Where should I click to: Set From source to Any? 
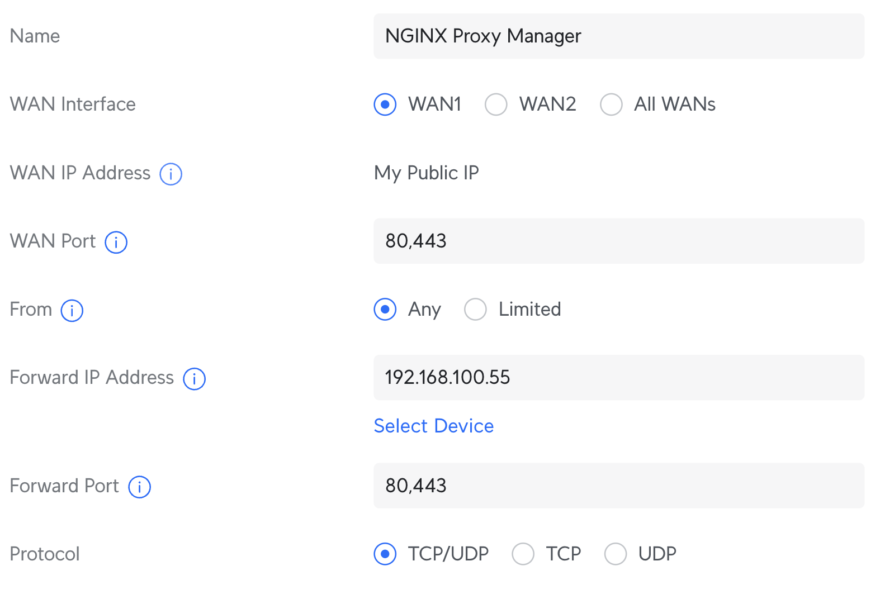point(384,309)
